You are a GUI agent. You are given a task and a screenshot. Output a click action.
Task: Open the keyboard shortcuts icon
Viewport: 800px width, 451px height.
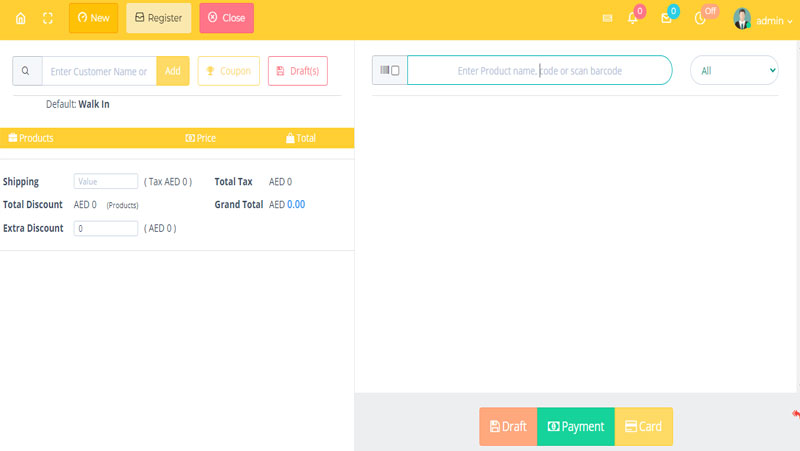coord(607,18)
